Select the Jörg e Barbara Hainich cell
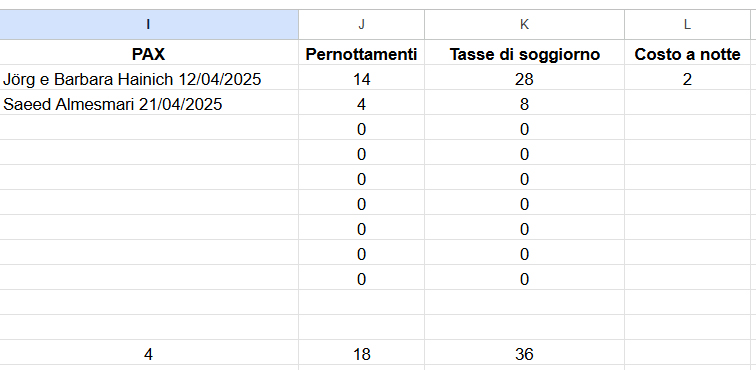Image resolution: width=756 pixels, height=370 pixels. (x=148, y=79)
